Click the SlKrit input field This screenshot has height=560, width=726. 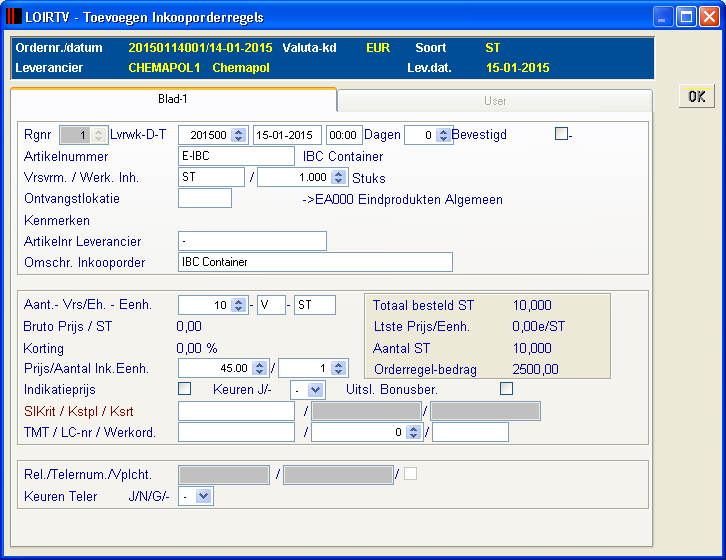pos(236,411)
